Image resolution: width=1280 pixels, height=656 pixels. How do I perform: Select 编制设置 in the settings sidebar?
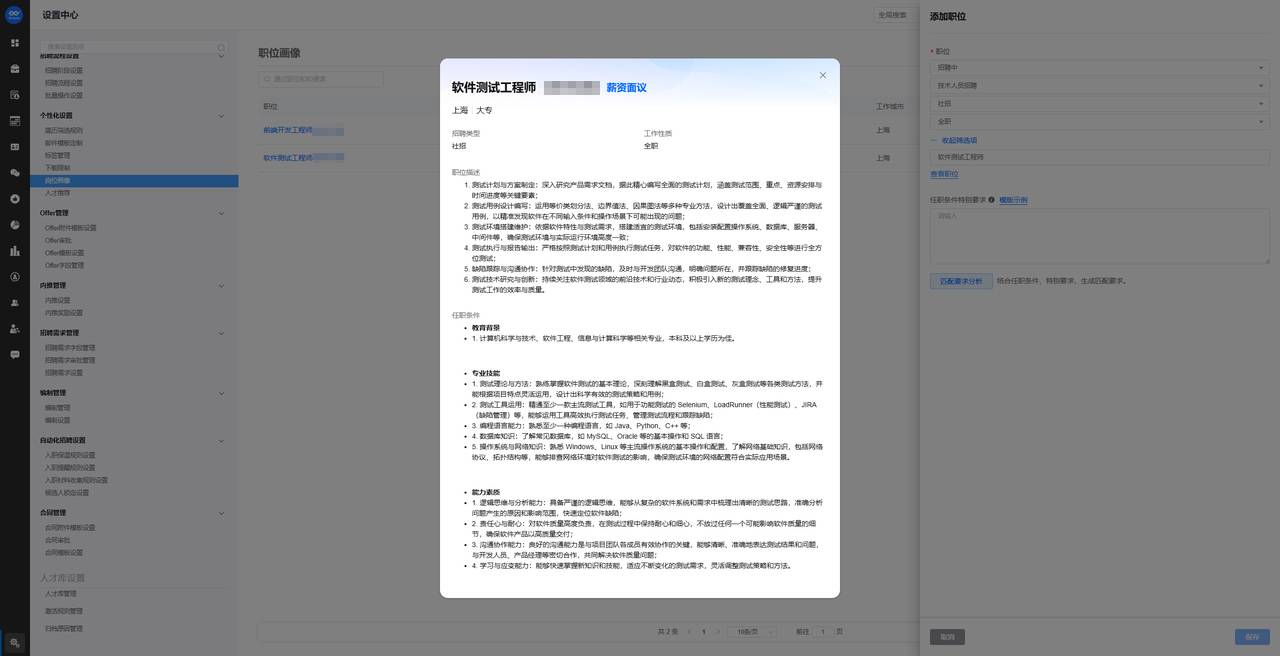[x=57, y=420]
